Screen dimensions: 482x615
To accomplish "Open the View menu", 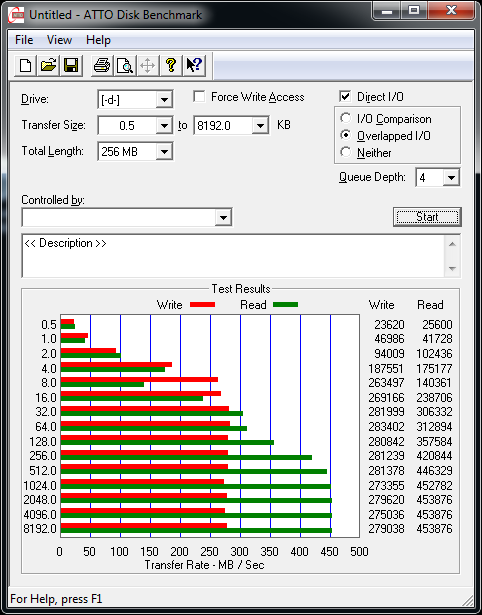I will [x=60, y=40].
